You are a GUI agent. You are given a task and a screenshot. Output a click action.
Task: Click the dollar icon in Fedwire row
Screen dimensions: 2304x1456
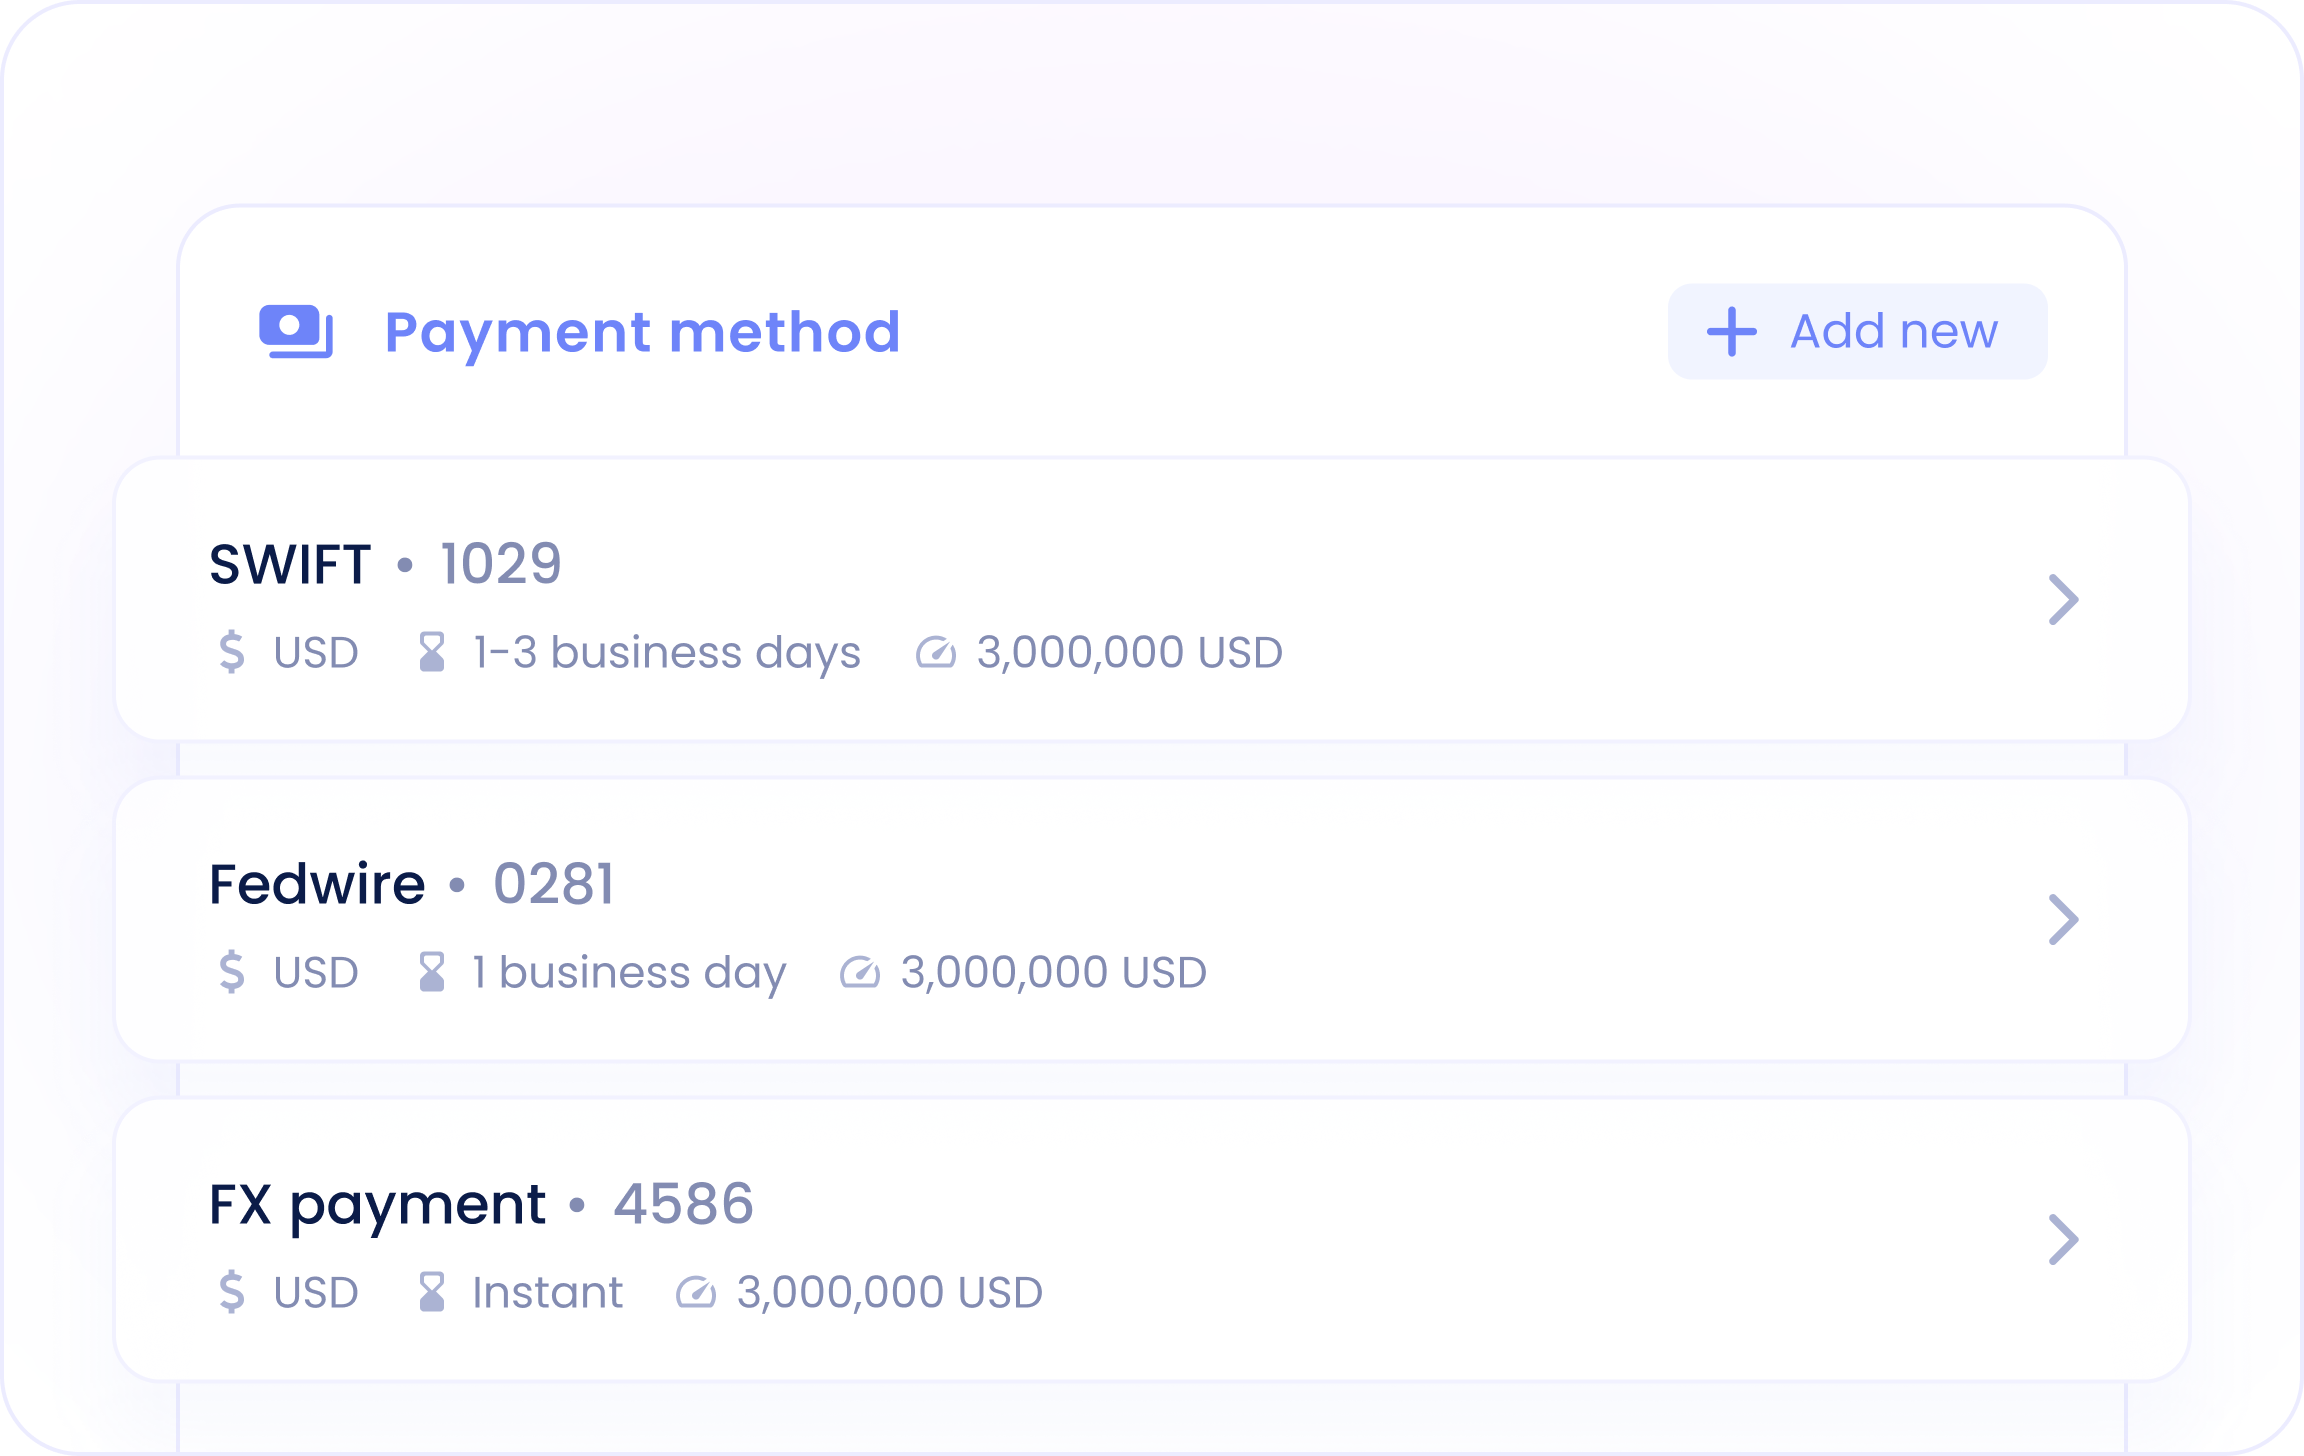tap(232, 972)
